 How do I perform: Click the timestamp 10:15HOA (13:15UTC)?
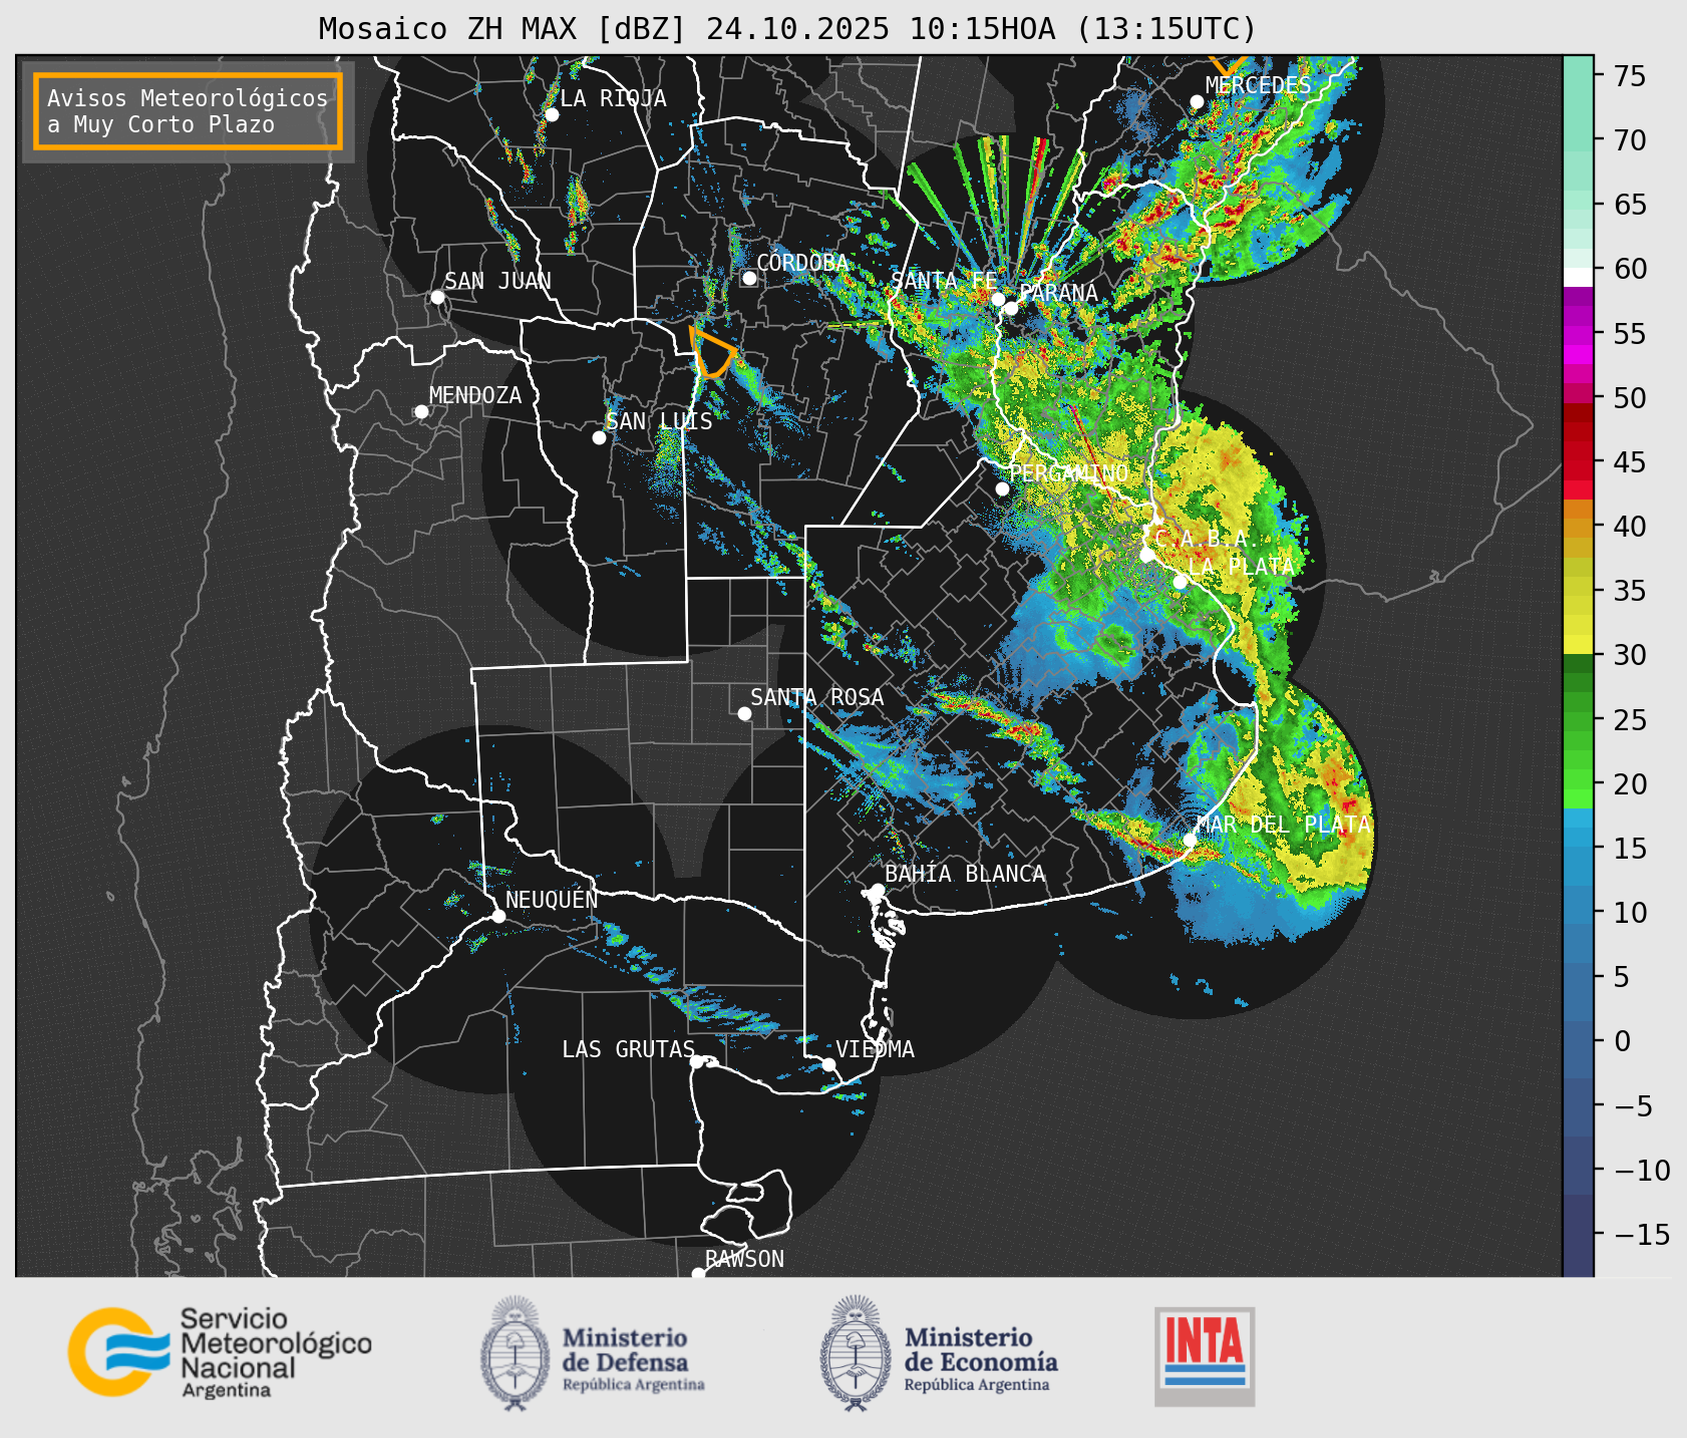coord(1082,29)
